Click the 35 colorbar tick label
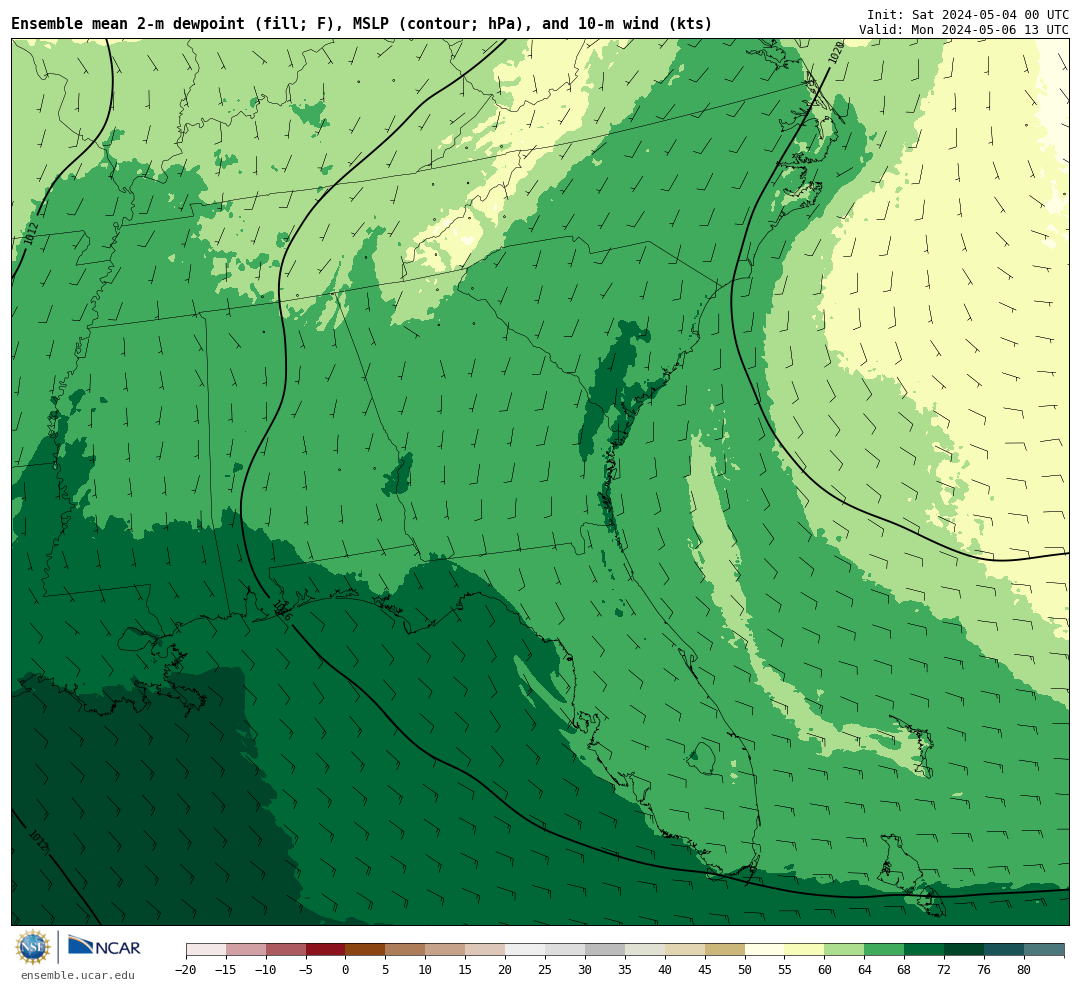Image resolution: width=1080 pixels, height=988 pixels. pos(625,970)
